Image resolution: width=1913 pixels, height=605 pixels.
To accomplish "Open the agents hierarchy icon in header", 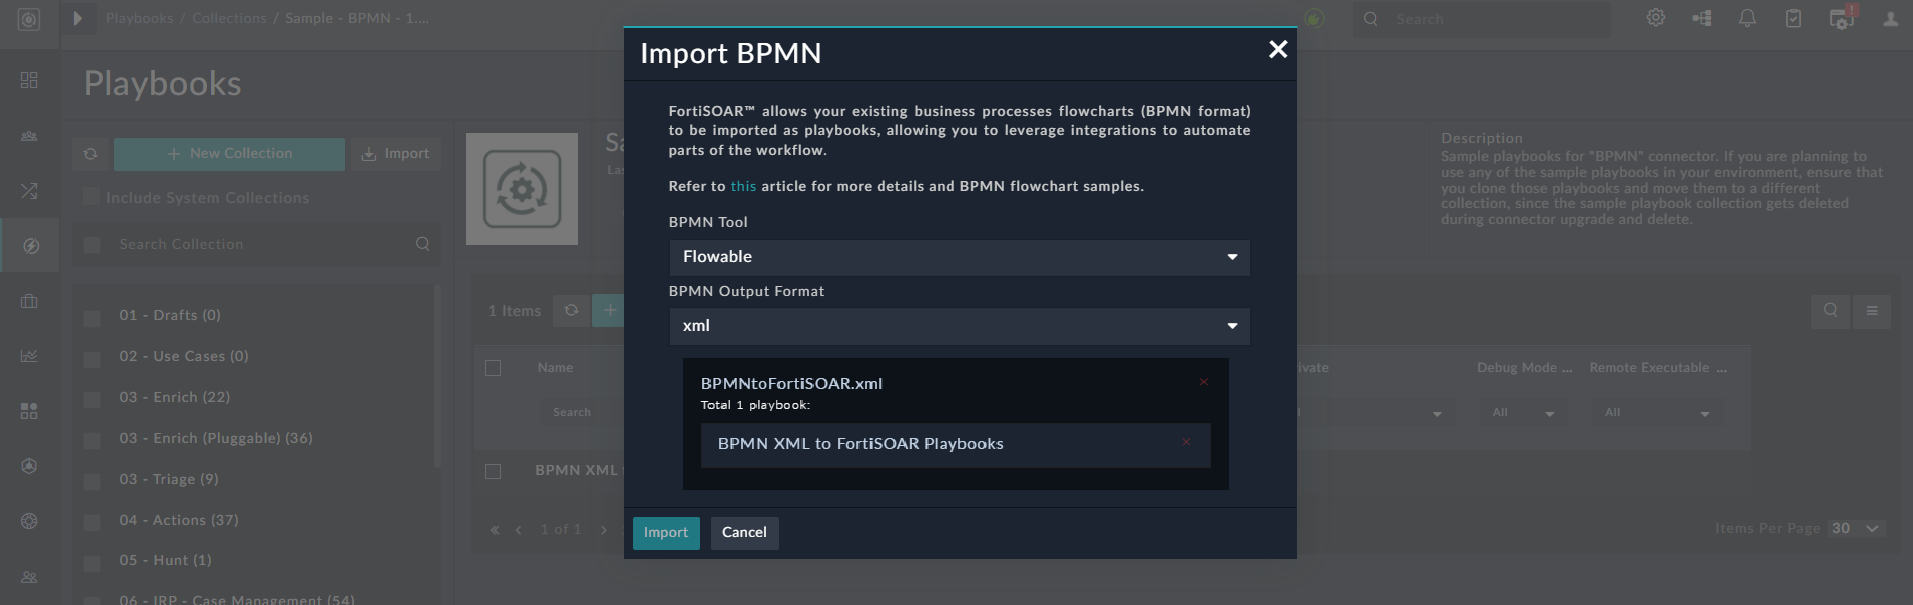I will point(1701,18).
